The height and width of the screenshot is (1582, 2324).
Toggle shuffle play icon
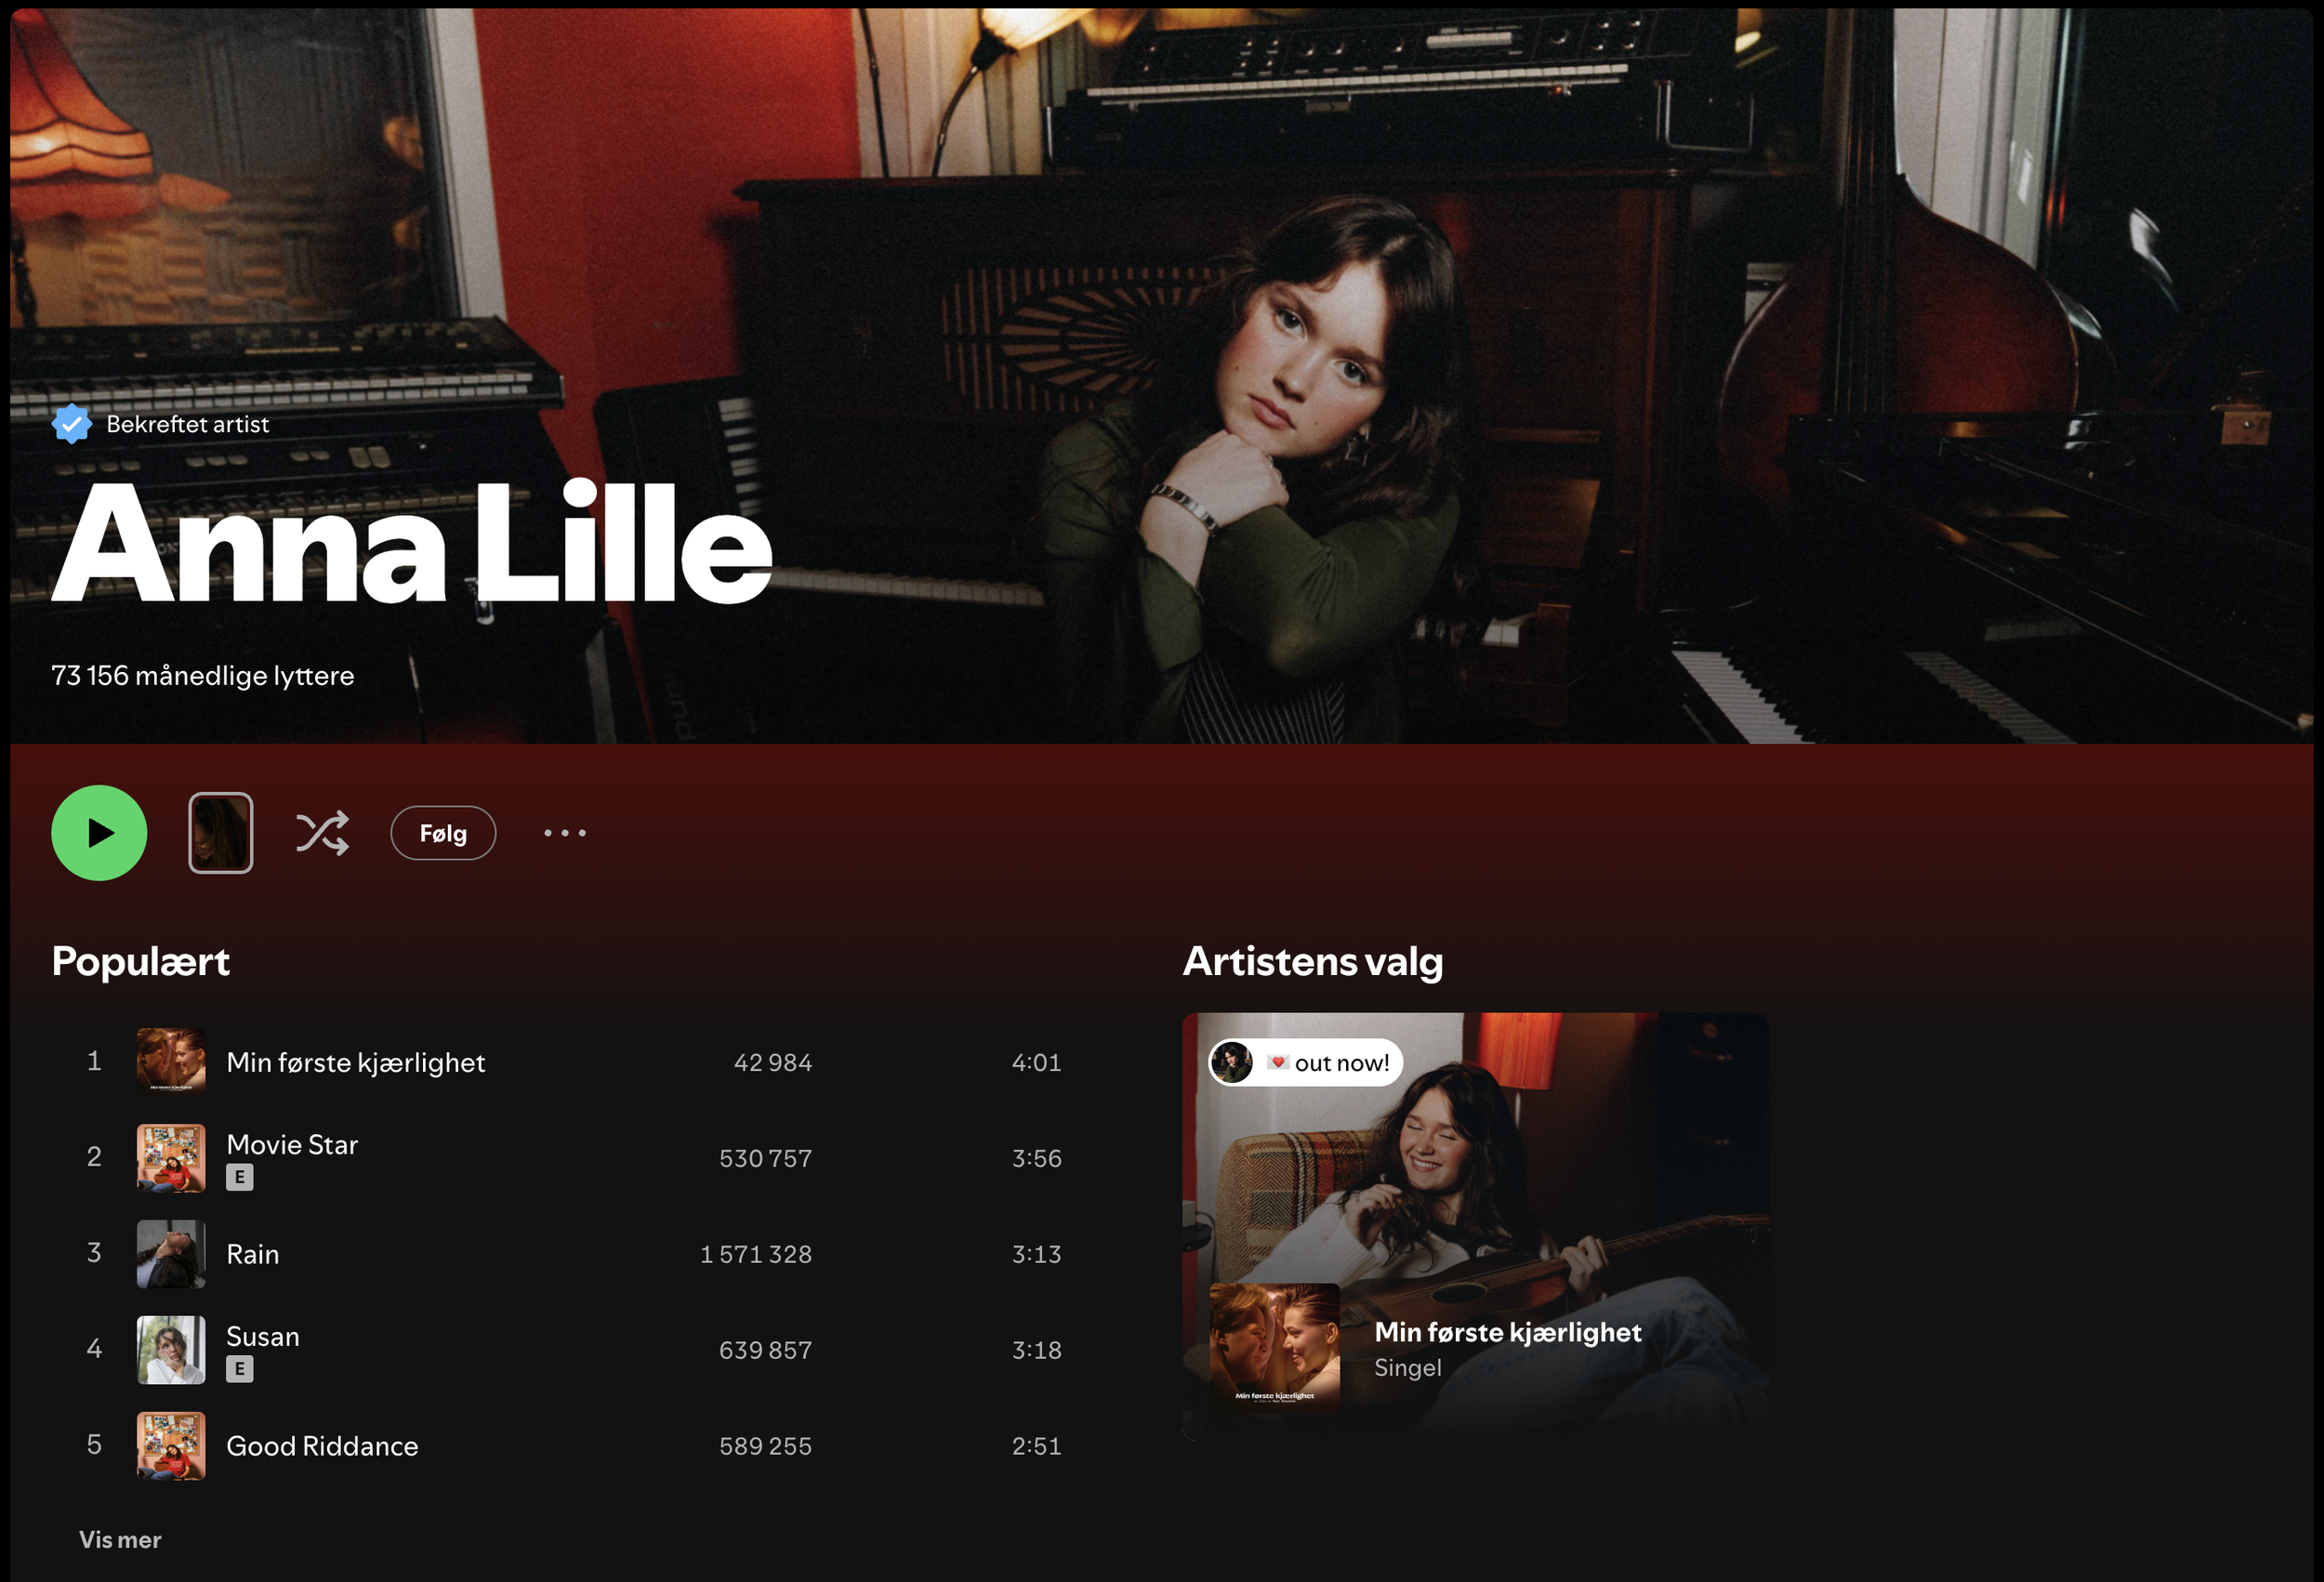point(322,833)
